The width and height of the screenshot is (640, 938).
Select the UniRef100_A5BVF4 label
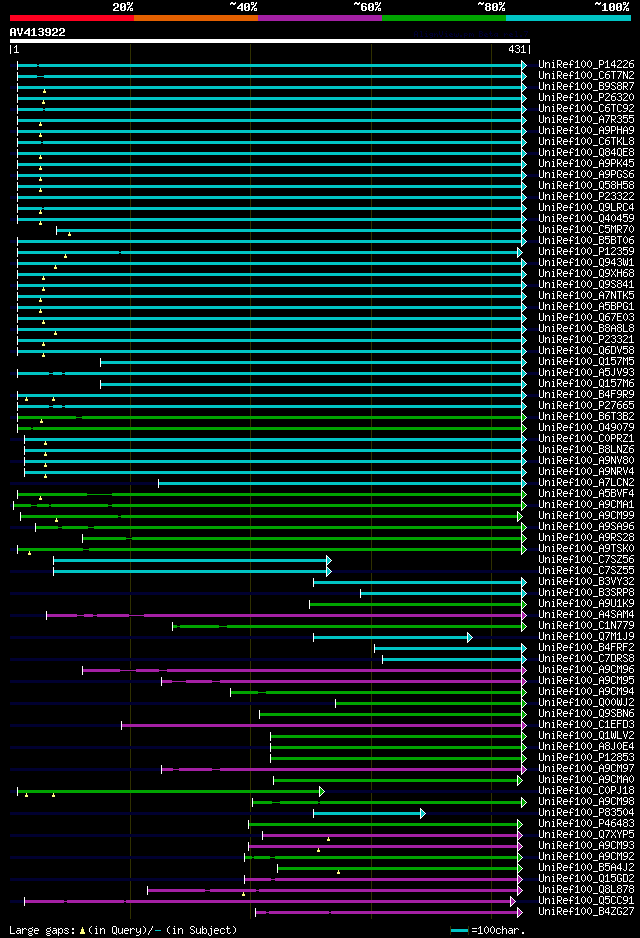pyautogui.click(x=586, y=494)
